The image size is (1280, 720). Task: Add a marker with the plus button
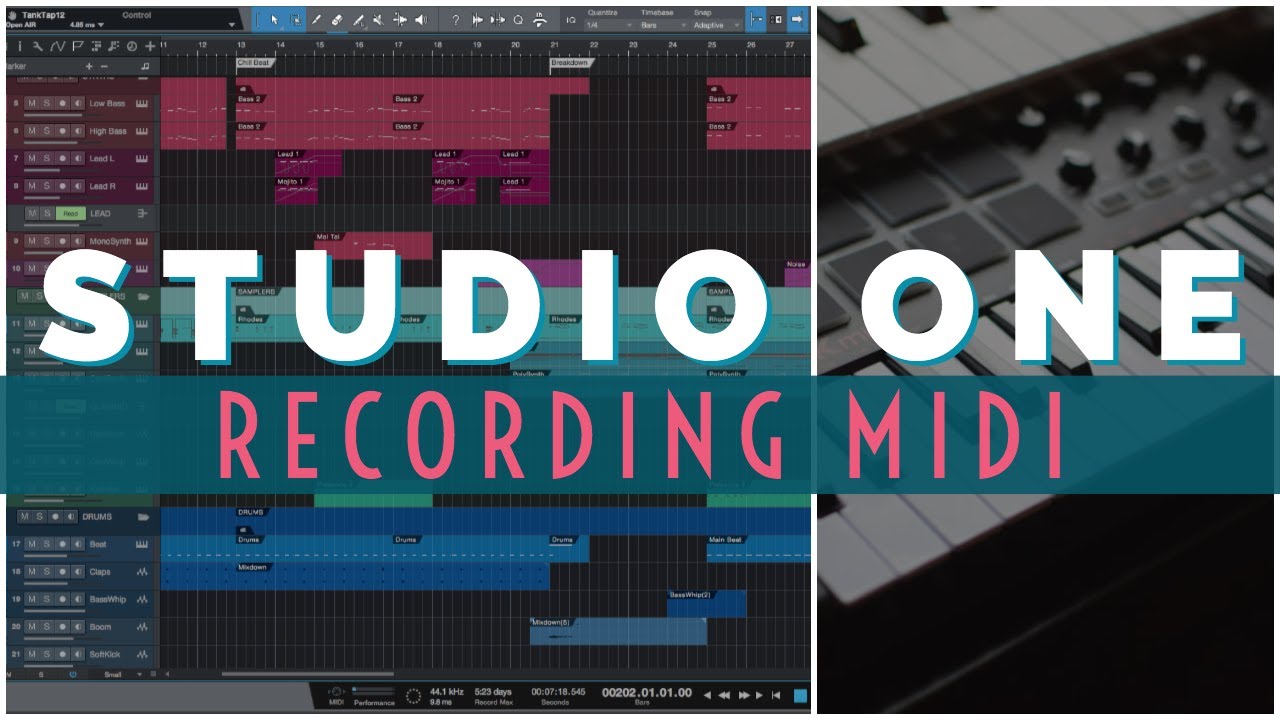click(x=89, y=66)
